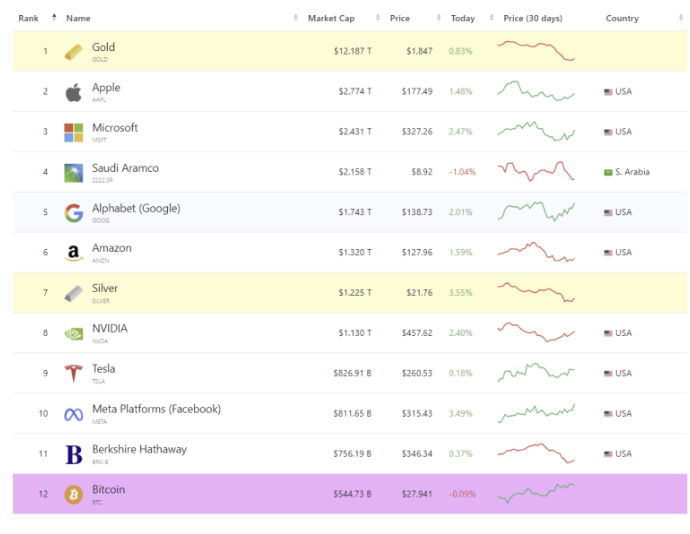
Task: Click Gold market cap $12.187 T
Action: [352, 52]
